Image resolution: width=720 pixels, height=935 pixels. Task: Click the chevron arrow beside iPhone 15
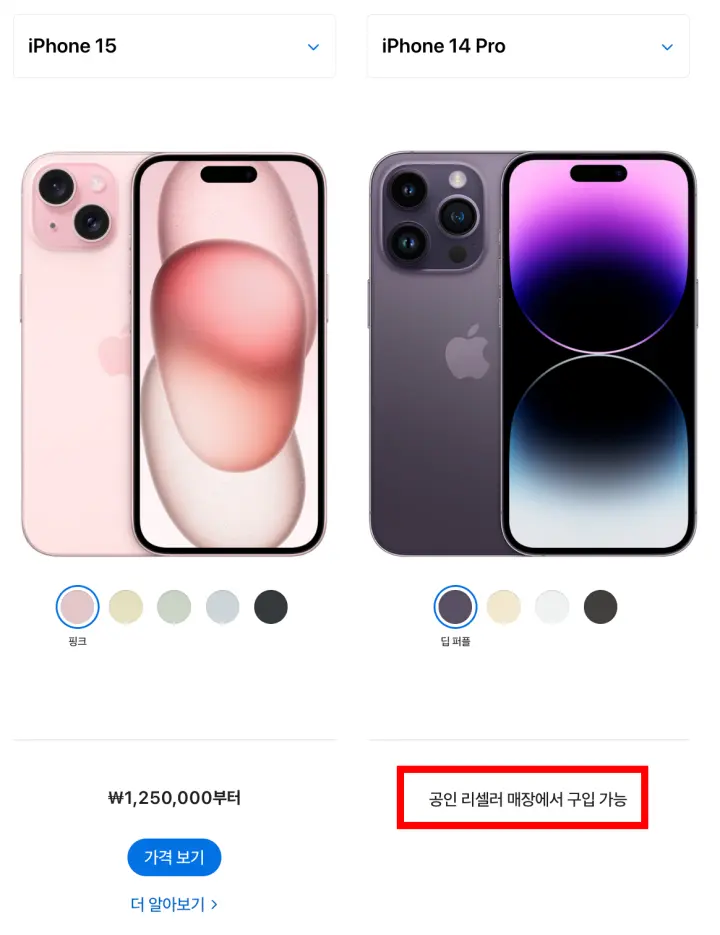[x=313, y=47]
